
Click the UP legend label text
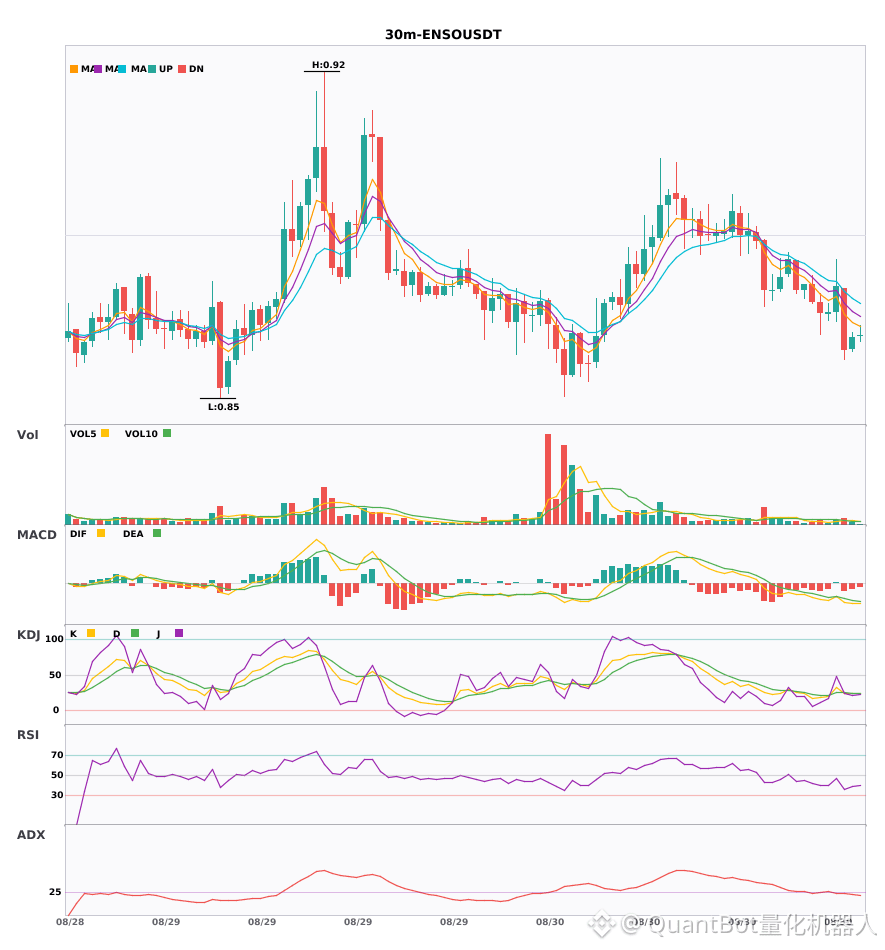tap(166, 69)
